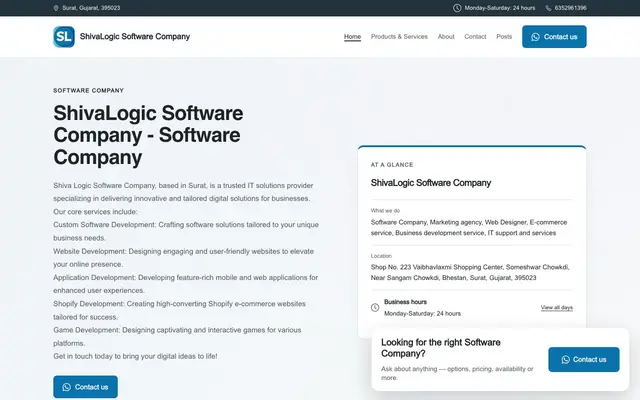Click the SOFTWARE COMPANY label above the headline

88,91
